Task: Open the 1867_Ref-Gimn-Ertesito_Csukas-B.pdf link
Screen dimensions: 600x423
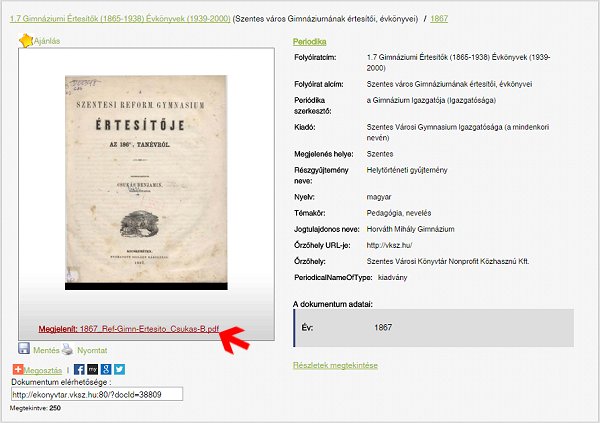Action: [x=129, y=329]
